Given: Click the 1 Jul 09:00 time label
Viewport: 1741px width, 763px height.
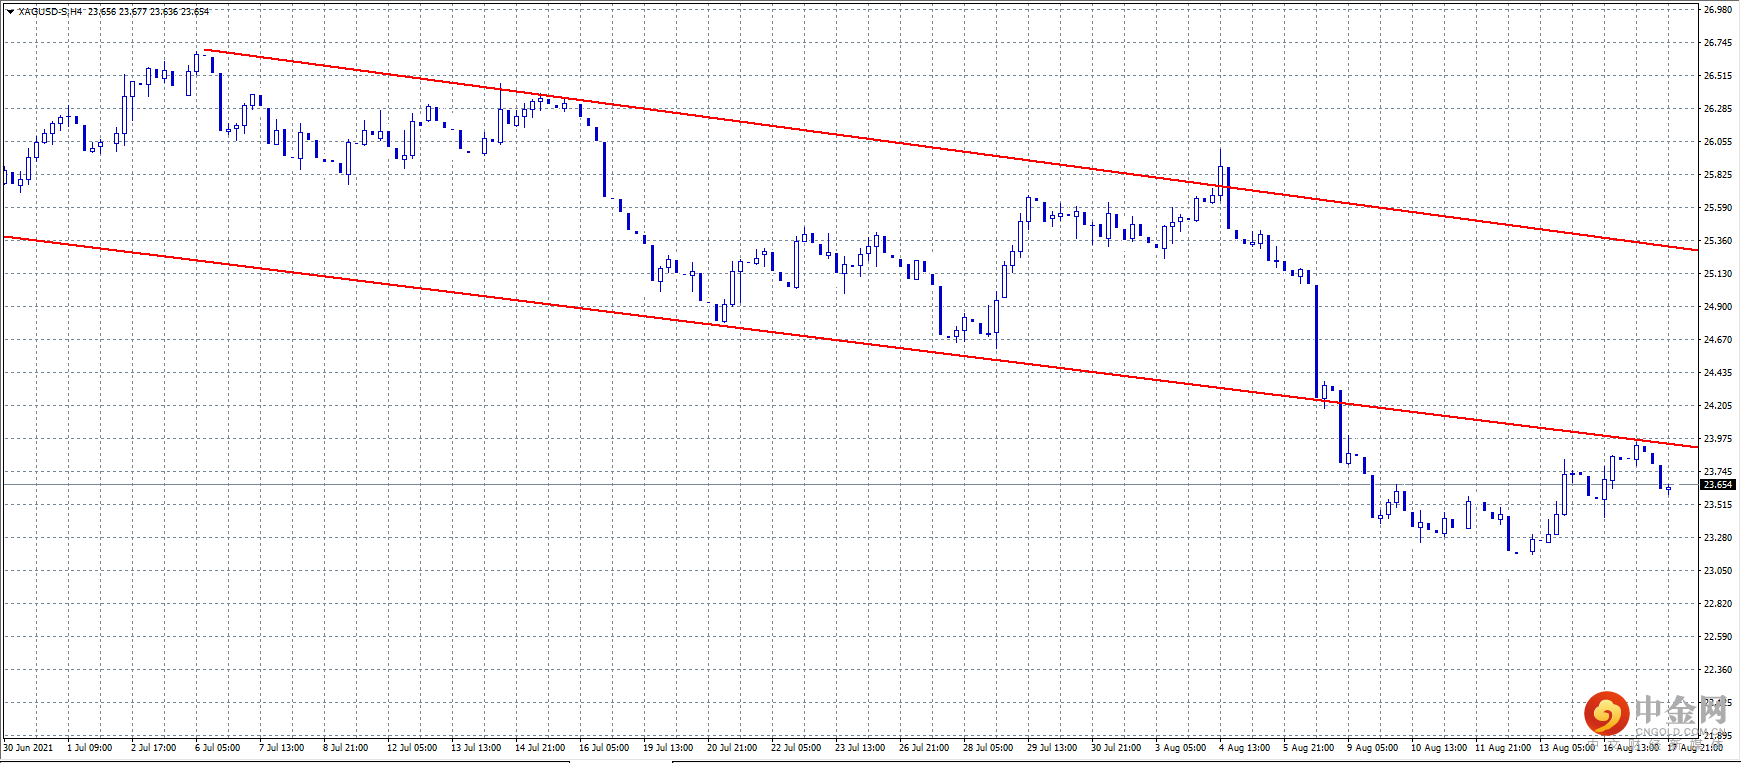Looking at the screenshot, I should (x=90, y=748).
